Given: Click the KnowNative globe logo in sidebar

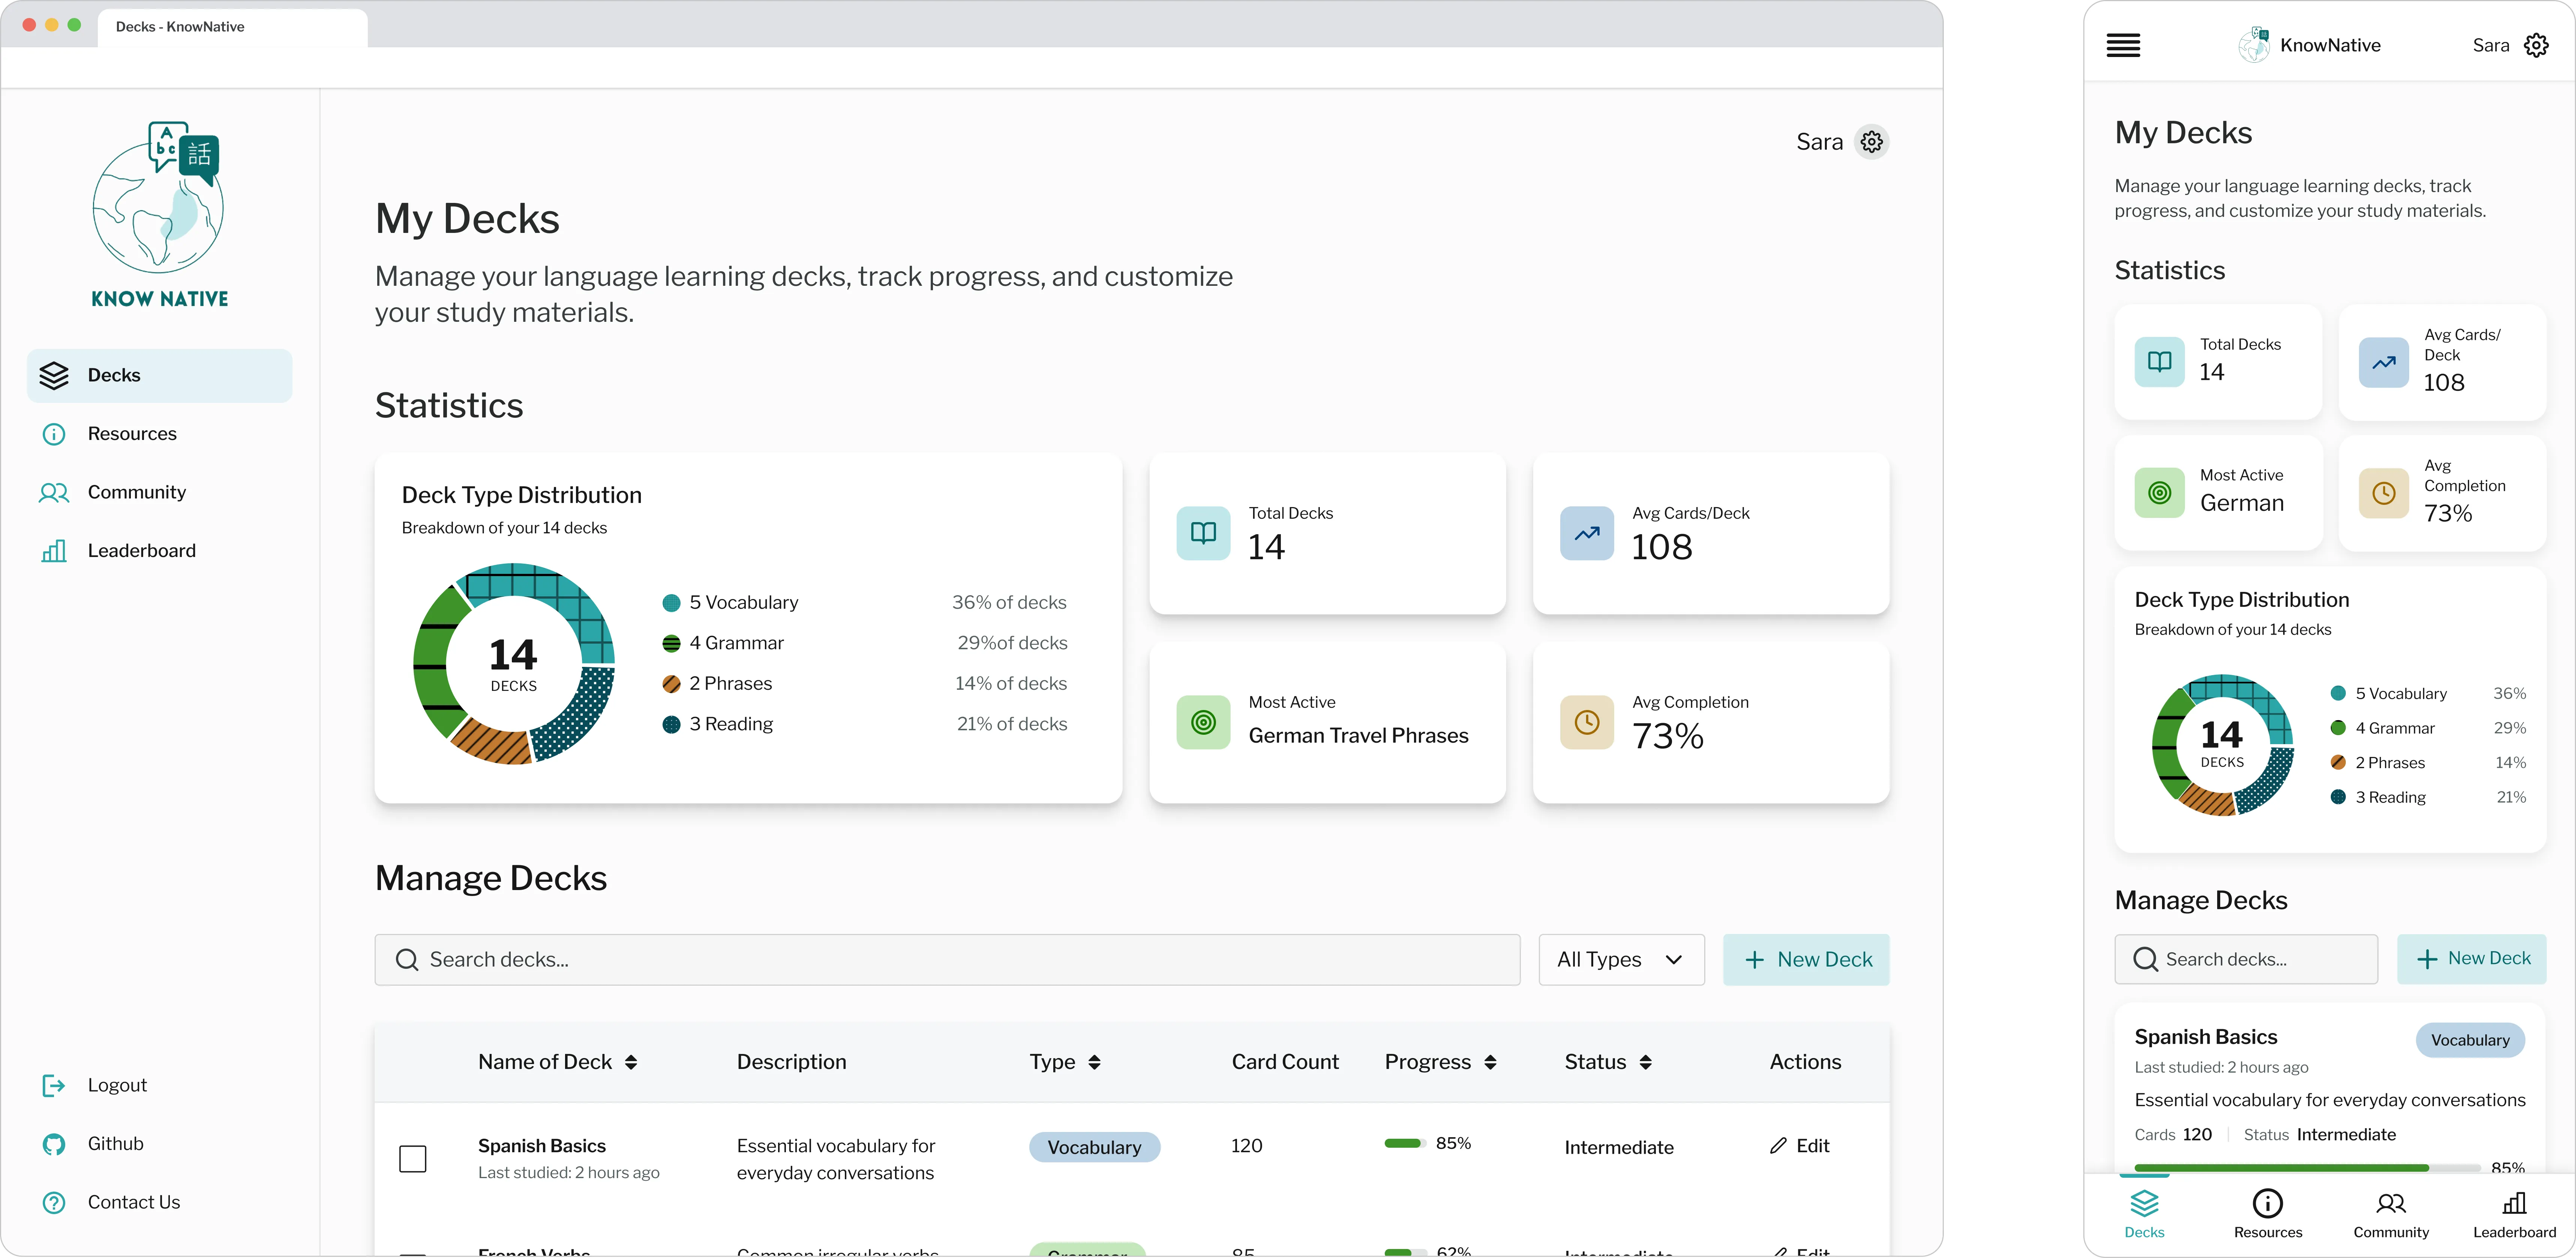Looking at the screenshot, I should coord(159,214).
